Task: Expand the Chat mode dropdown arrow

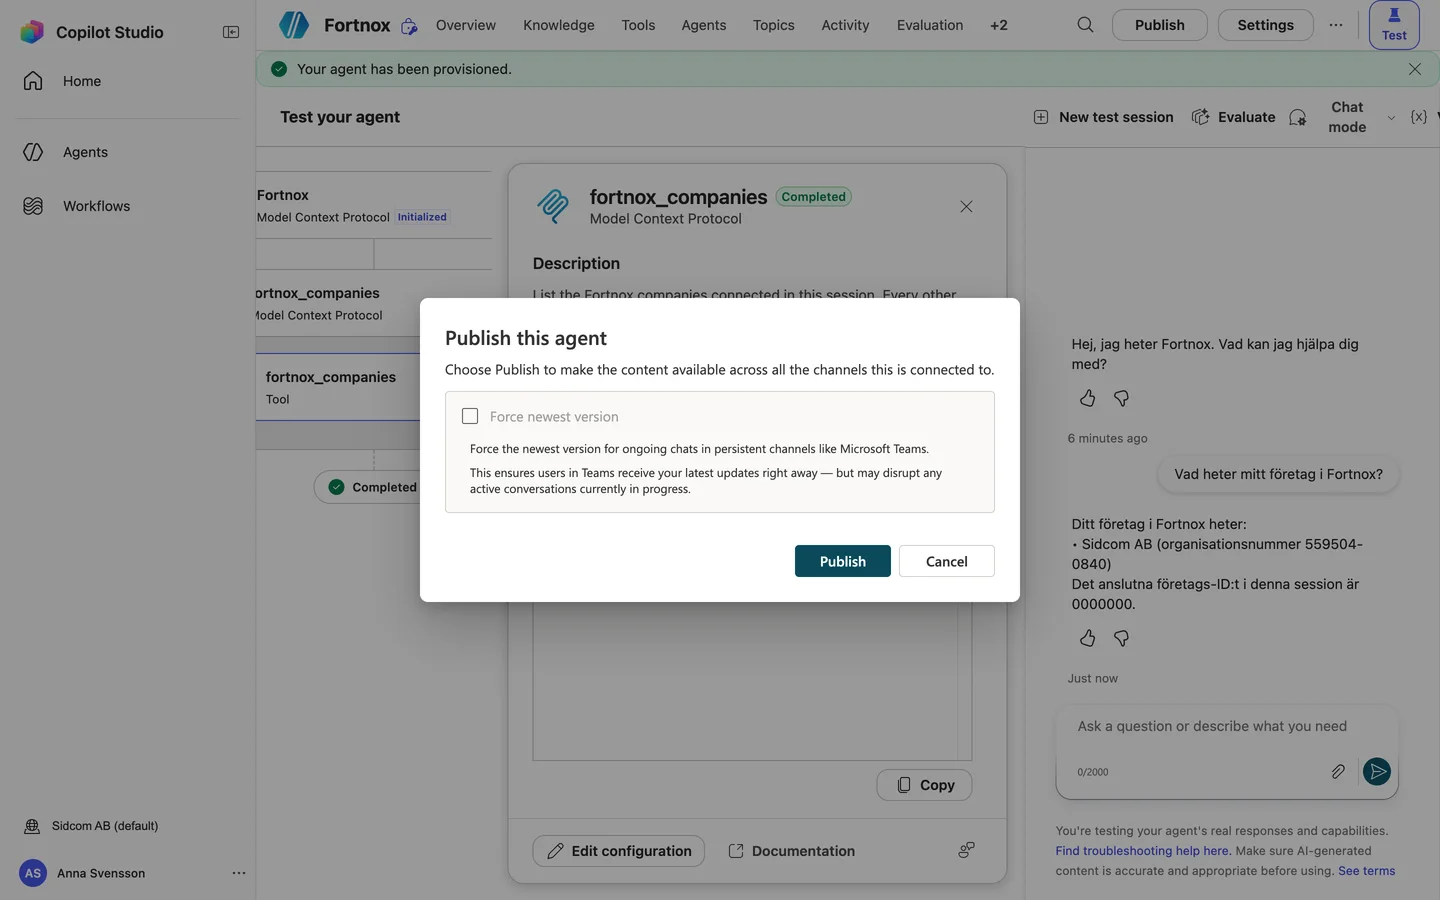Action: coord(1391,118)
